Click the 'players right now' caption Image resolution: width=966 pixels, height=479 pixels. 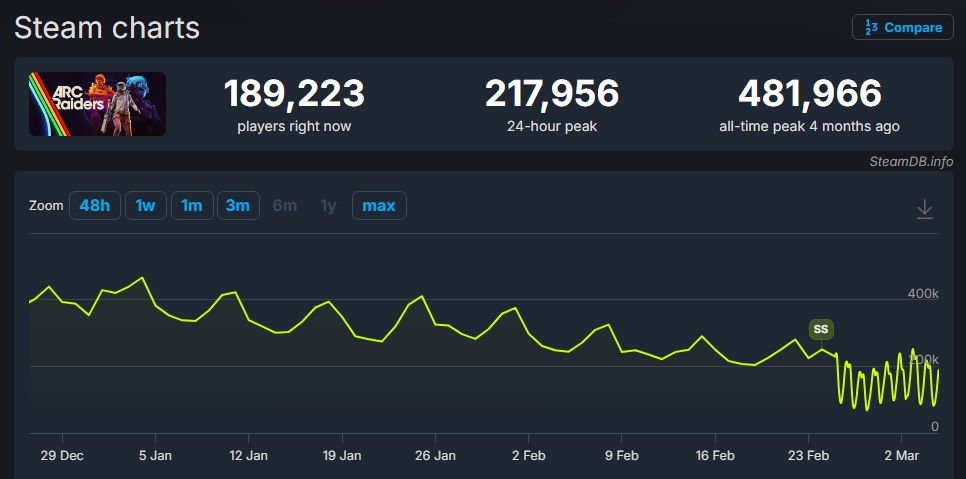tap(294, 127)
